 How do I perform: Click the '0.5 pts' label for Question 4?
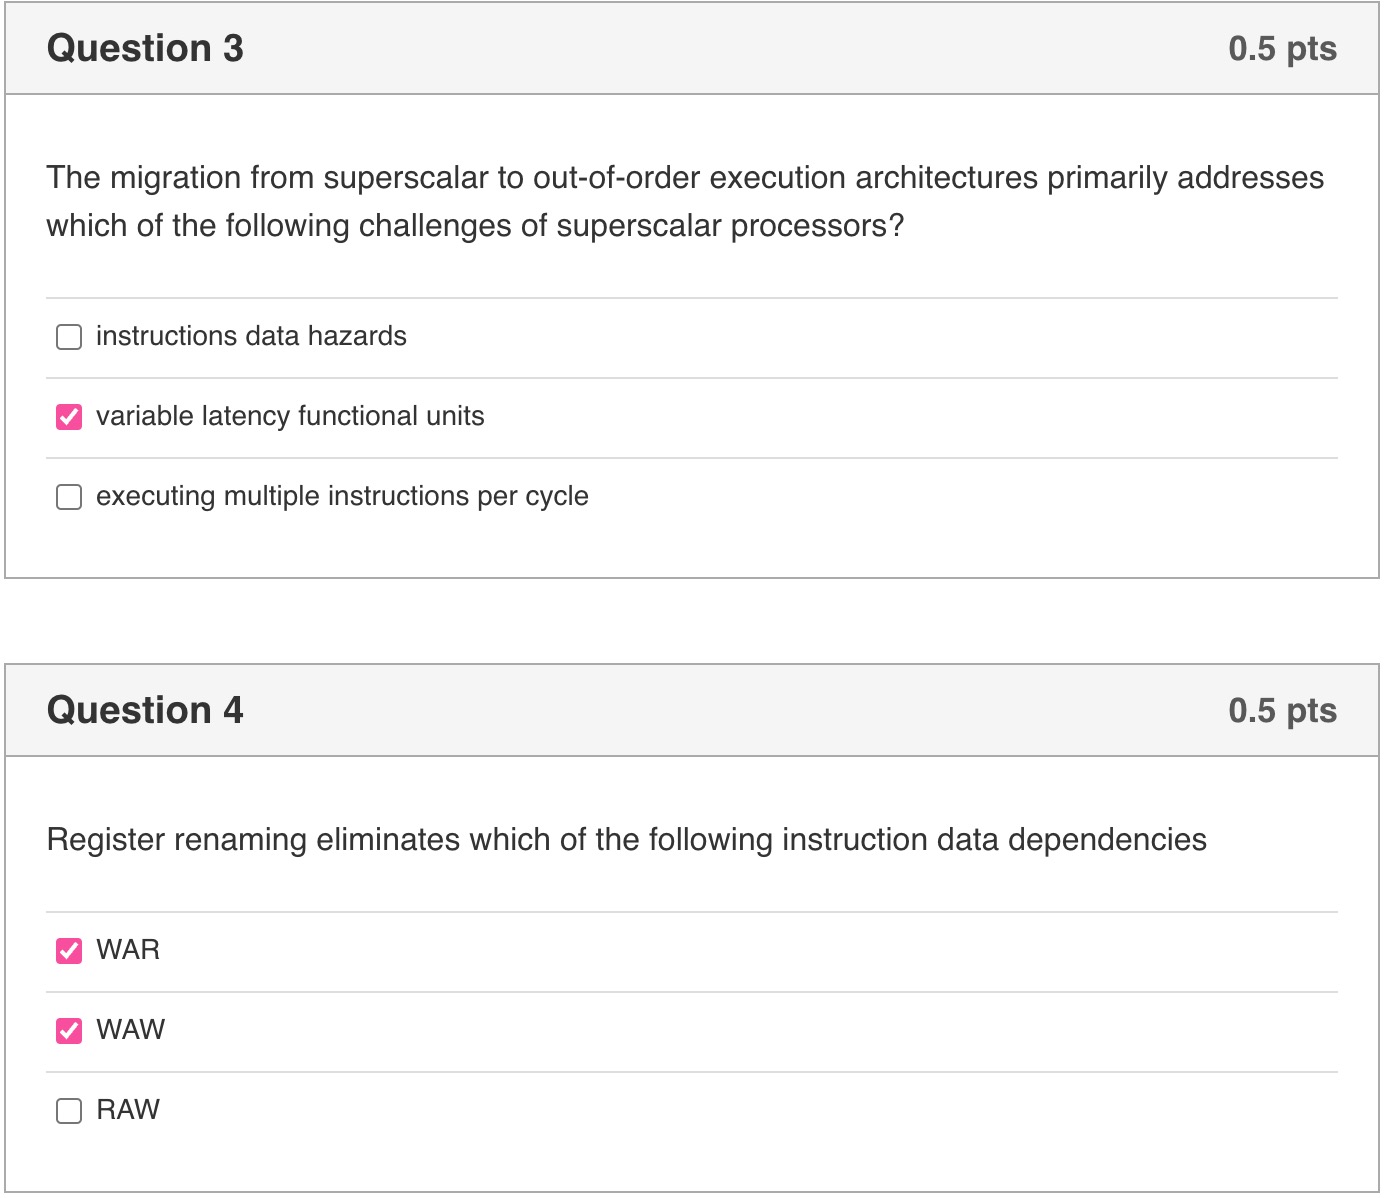(x=1283, y=710)
